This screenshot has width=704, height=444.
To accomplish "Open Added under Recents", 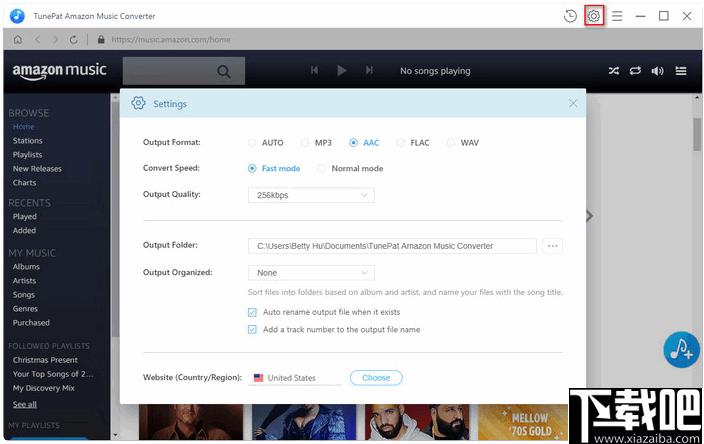I will click(24, 230).
